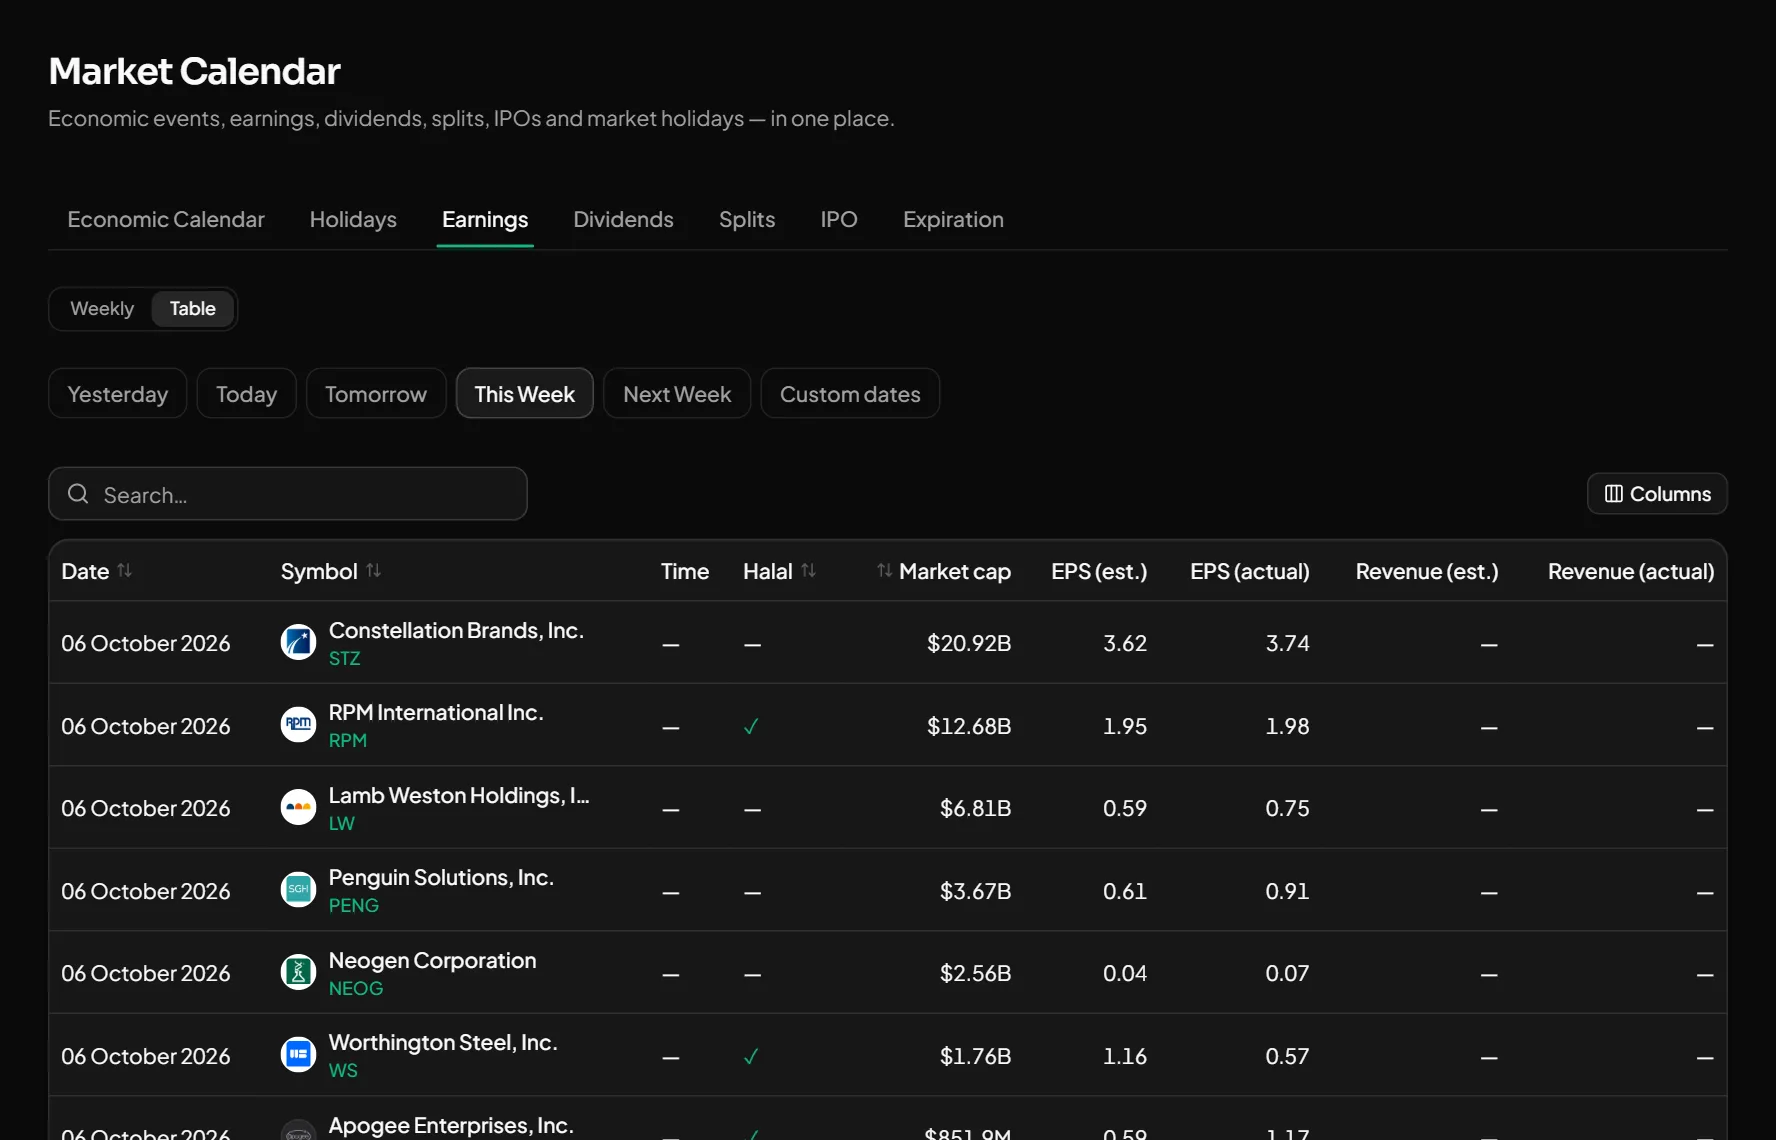The image size is (1776, 1140).
Task: Sort table by Symbol column arrows
Action: point(373,570)
